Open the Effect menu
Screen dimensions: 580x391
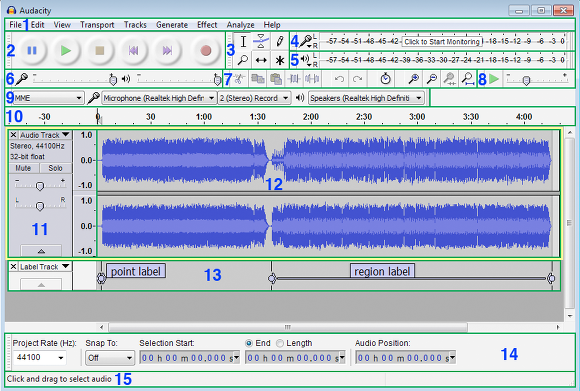(207, 25)
